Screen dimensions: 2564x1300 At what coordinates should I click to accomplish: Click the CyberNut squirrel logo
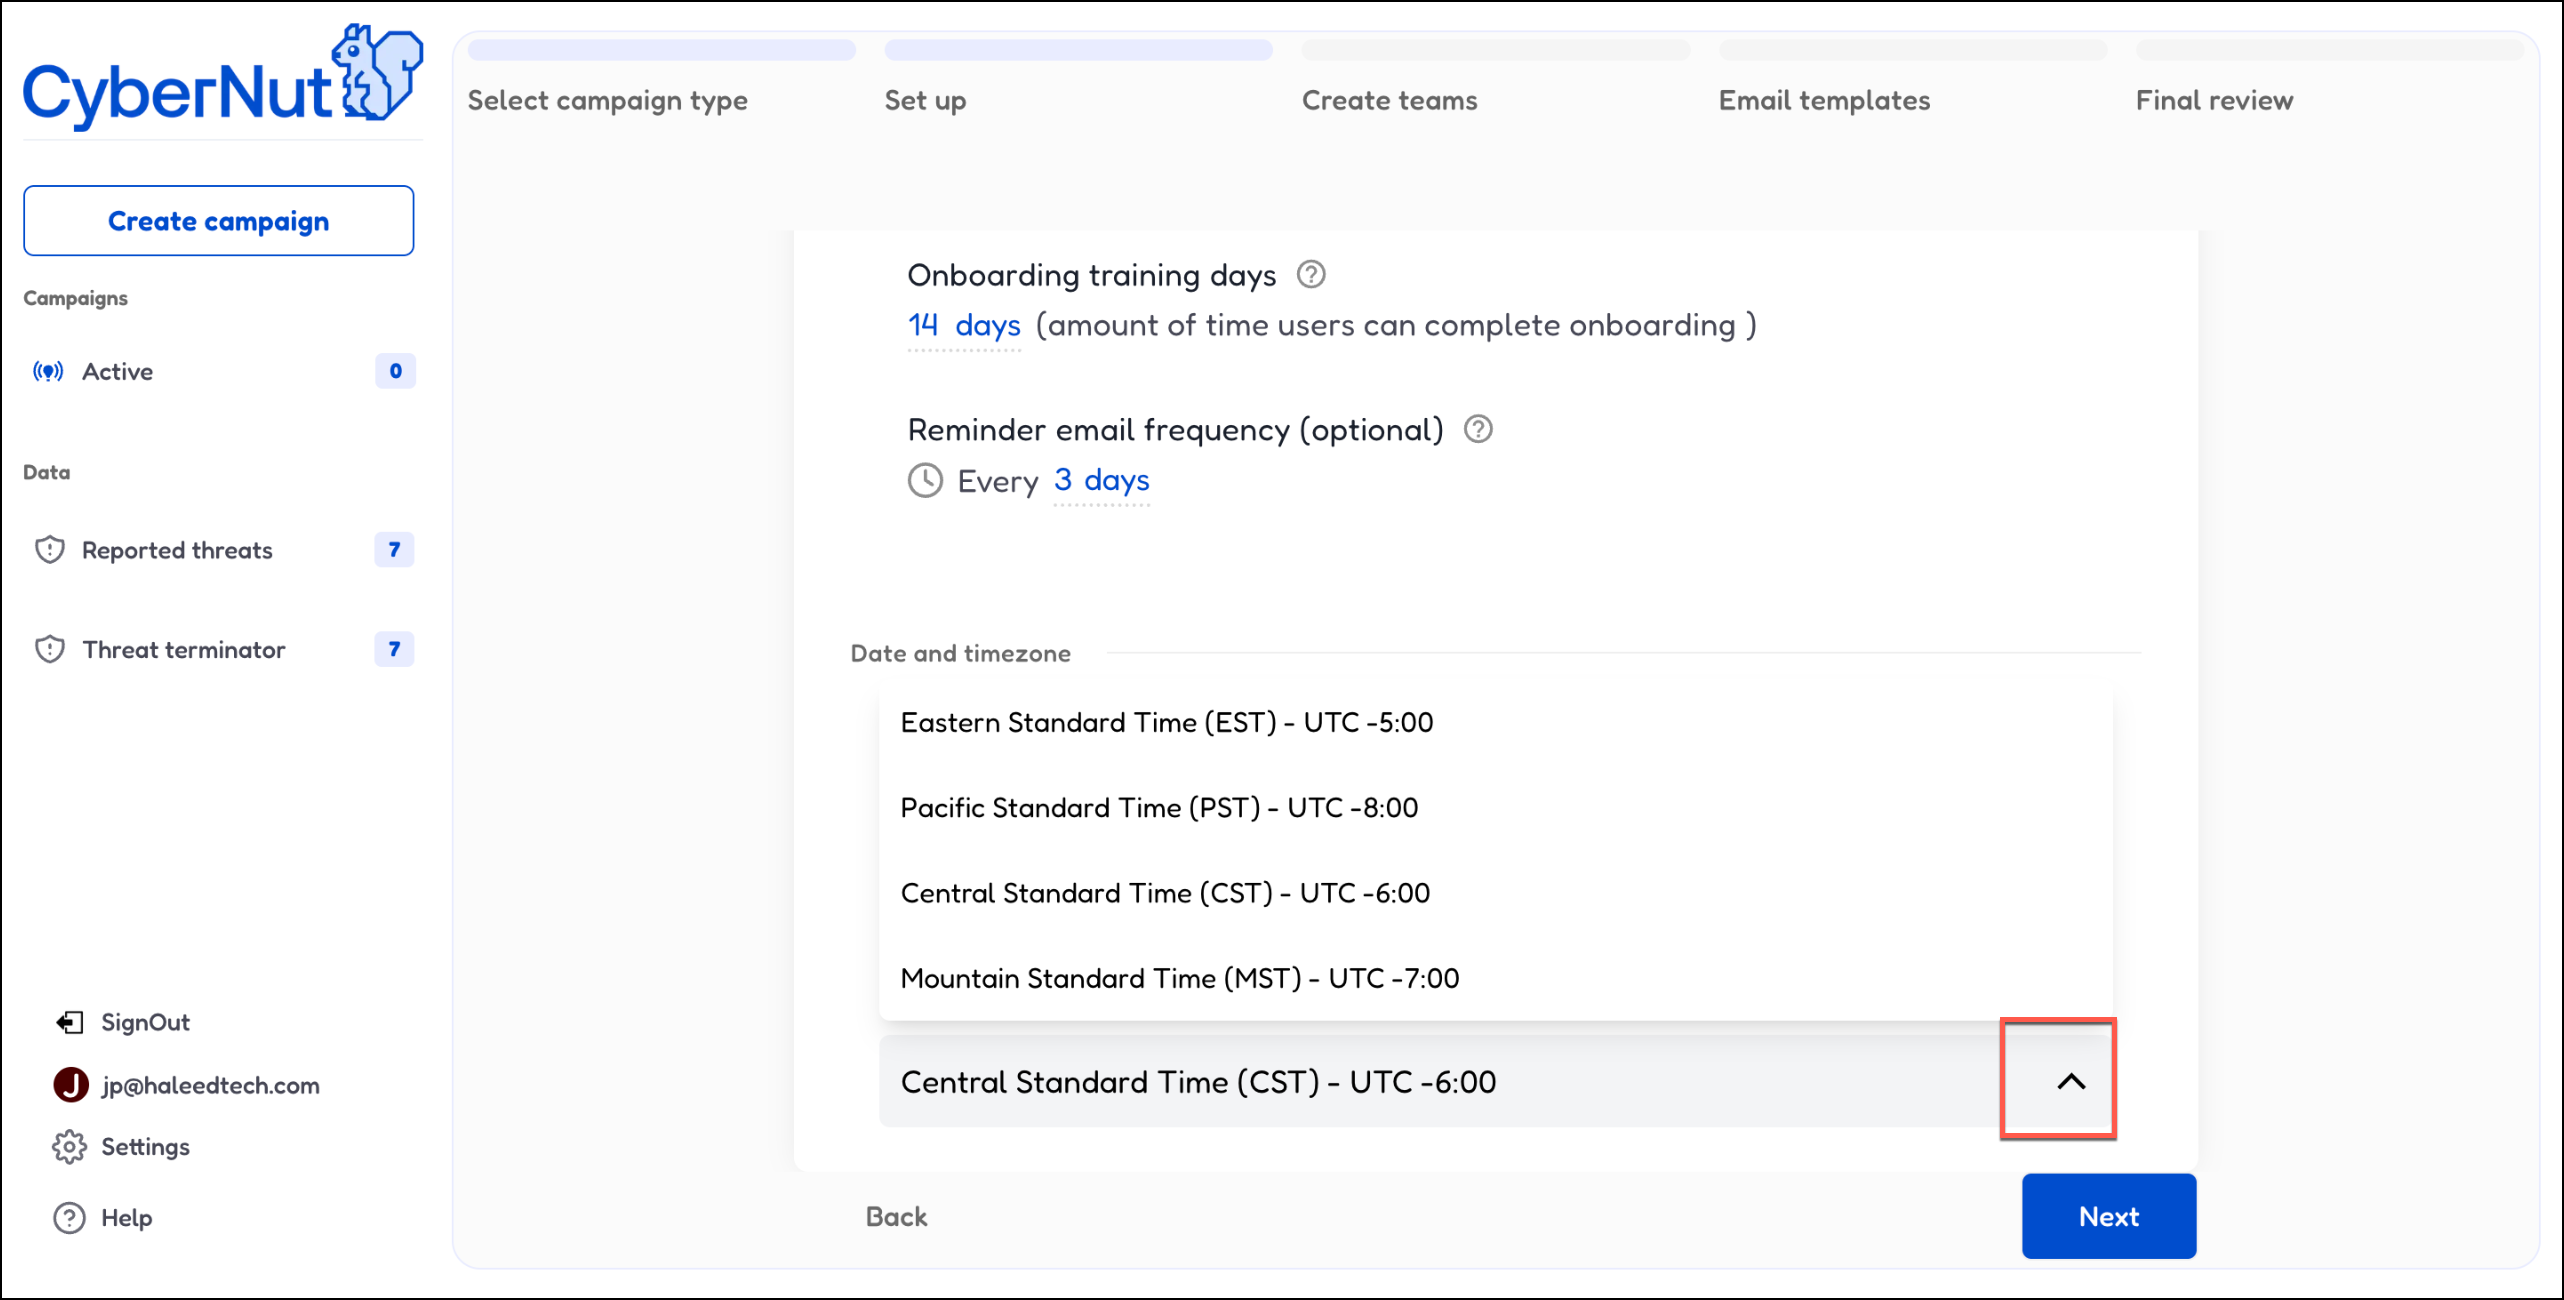[x=377, y=74]
